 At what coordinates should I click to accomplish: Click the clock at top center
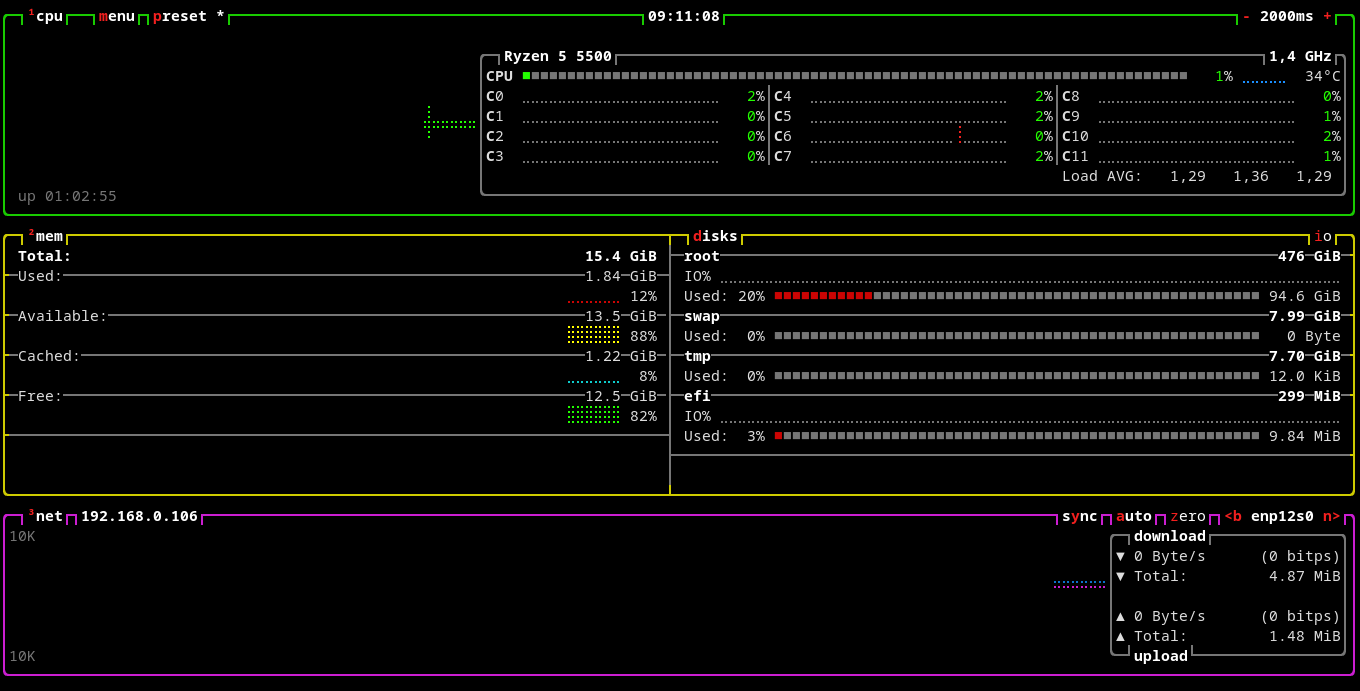[683, 16]
